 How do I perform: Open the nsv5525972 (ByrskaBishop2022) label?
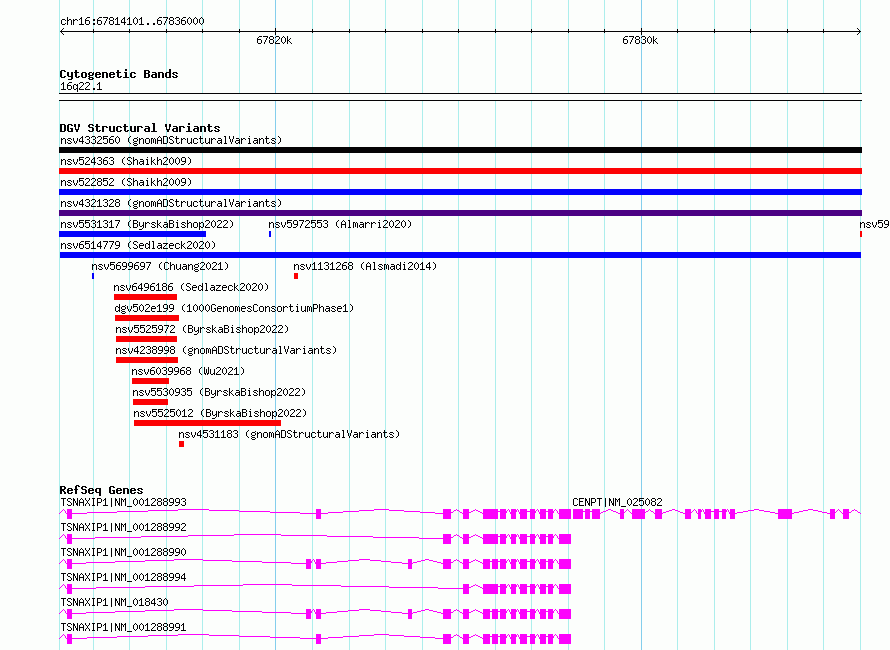[202, 329]
